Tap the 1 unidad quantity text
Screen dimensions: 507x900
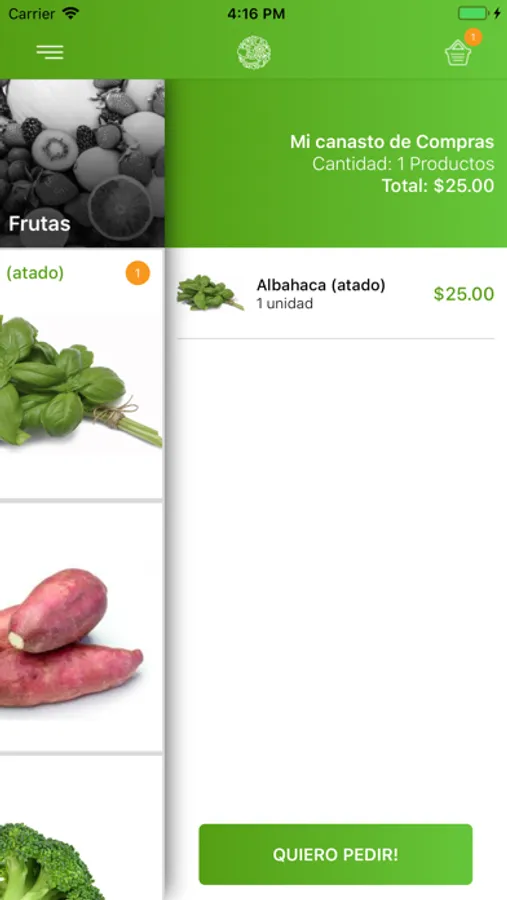[x=285, y=304]
